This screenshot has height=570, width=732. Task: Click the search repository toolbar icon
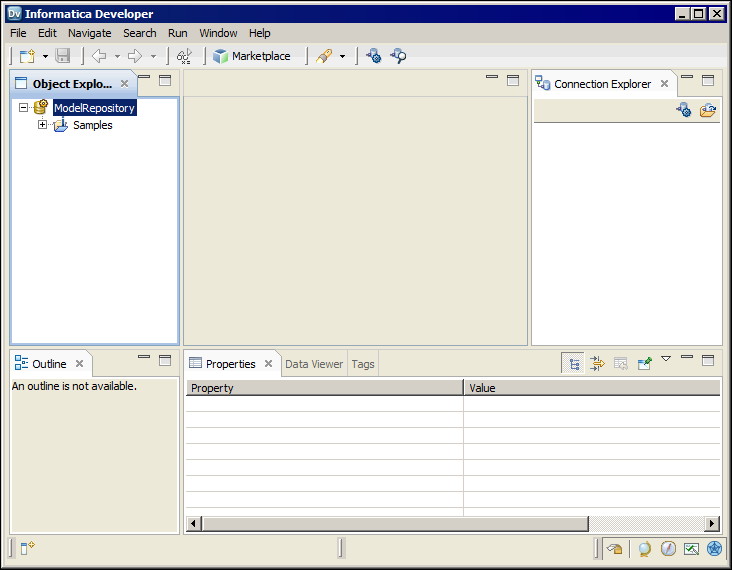398,56
